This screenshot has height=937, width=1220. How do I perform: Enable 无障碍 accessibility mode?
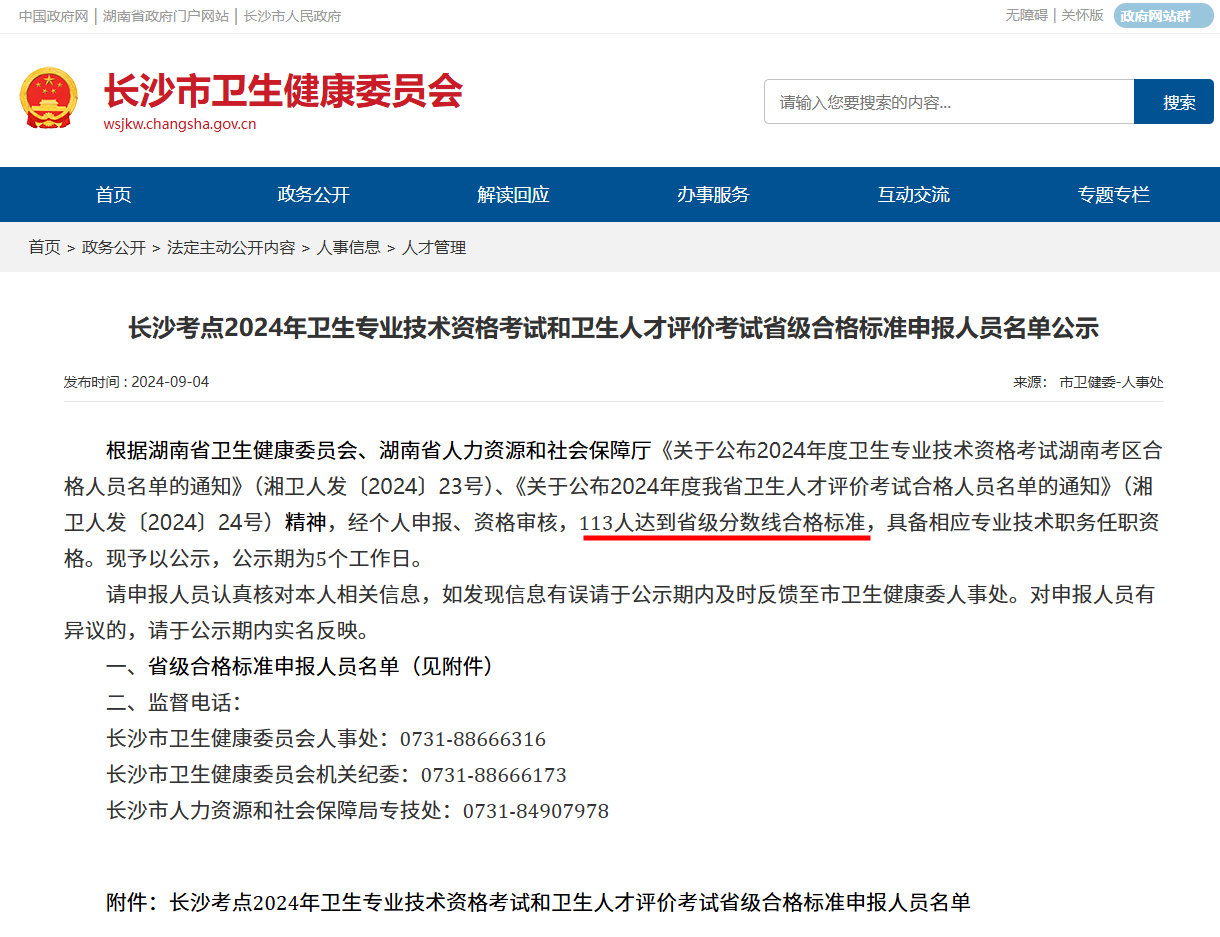(1026, 15)
